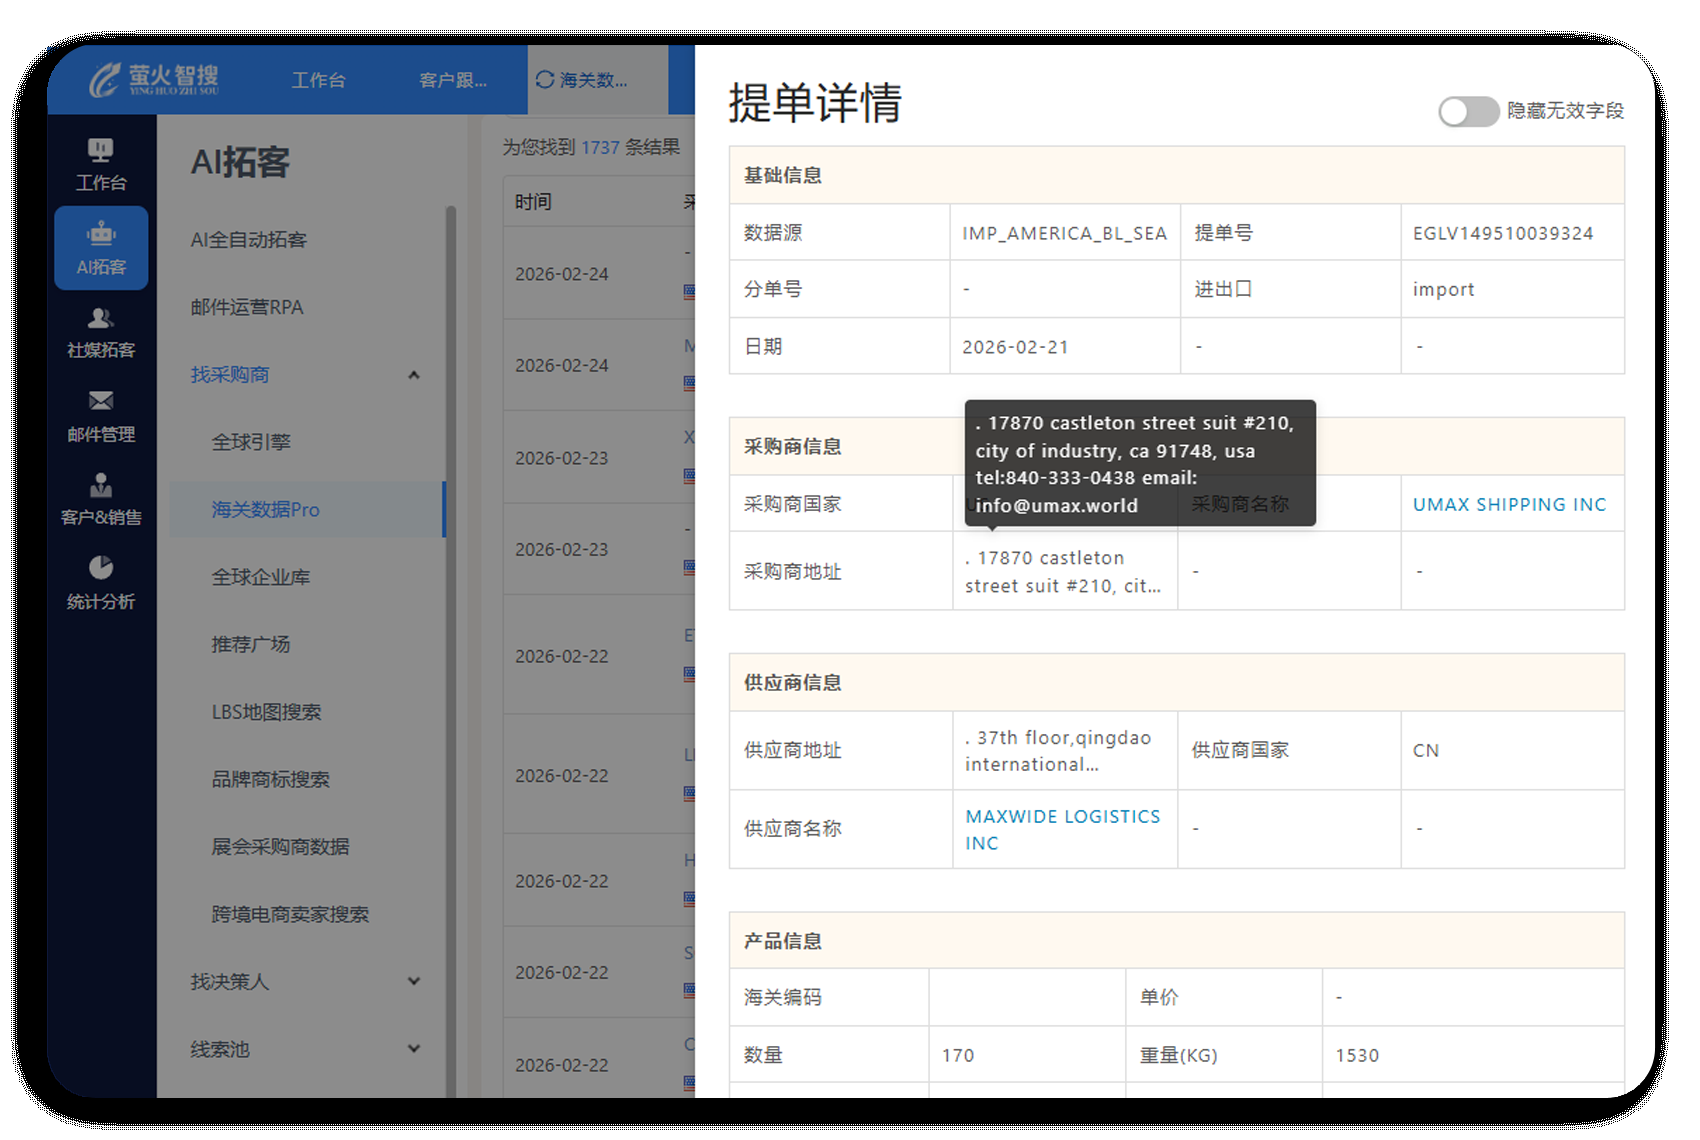The image size is (1700, 1140).
Task: Open 全球企业库 in the side menu
Action: pyautogui.click(x=261, y=577)
